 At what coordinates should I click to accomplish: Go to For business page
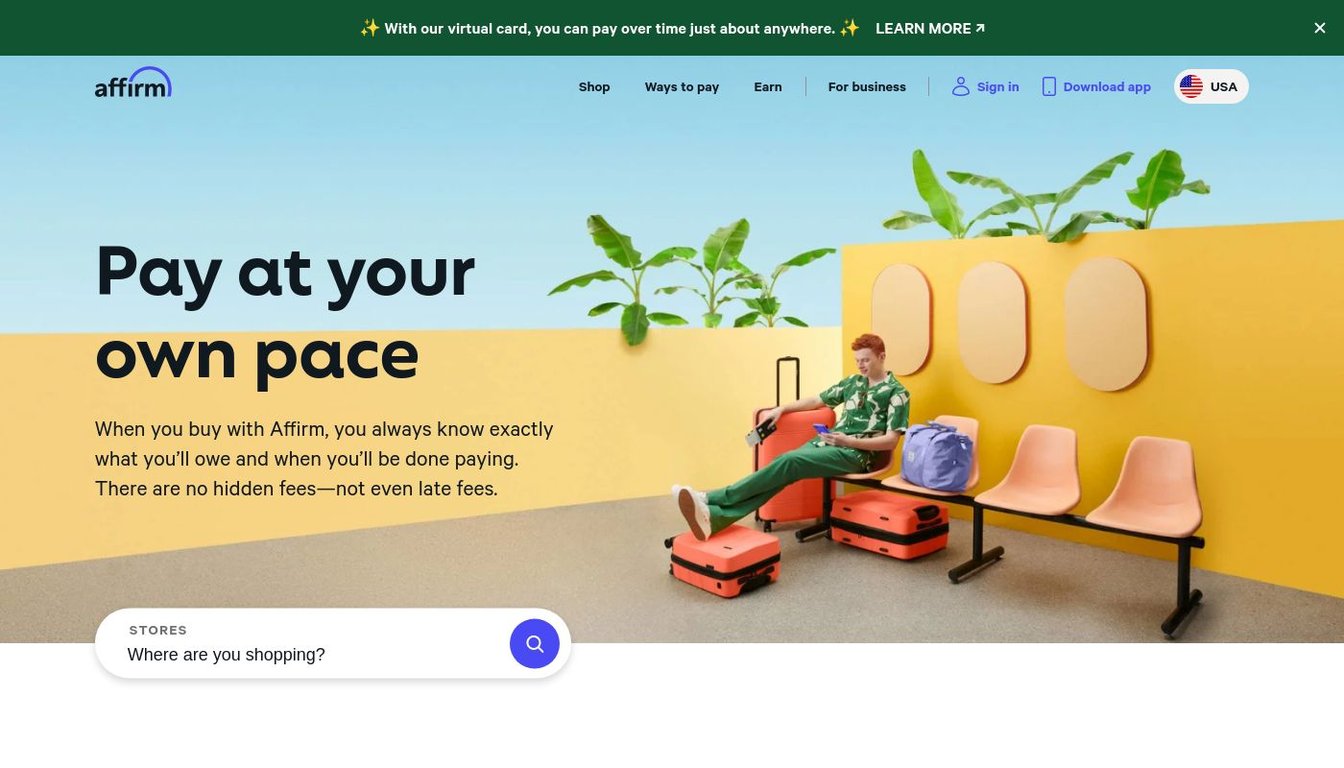(867, 87)
